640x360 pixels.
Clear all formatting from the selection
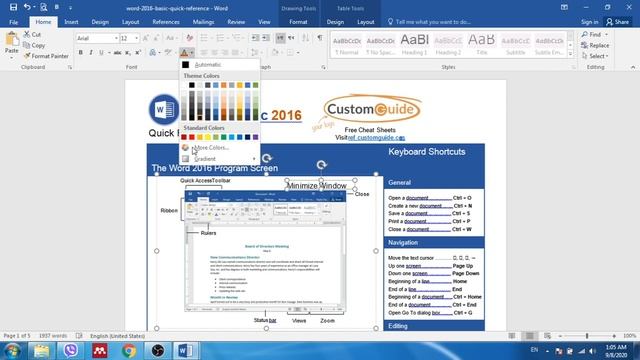[x=189, y=38]
